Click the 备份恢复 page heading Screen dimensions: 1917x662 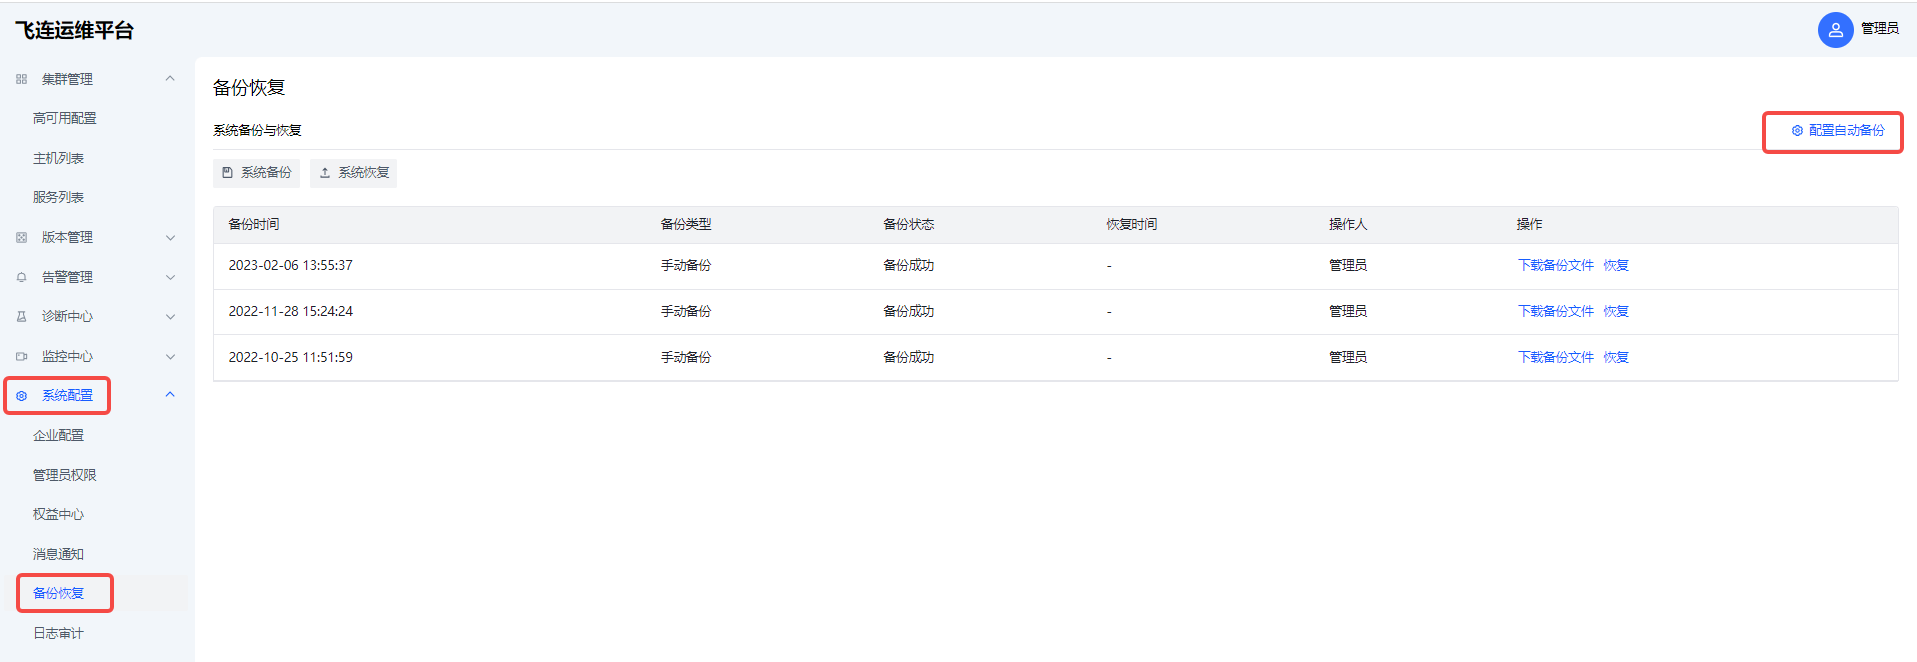(249, 88)
